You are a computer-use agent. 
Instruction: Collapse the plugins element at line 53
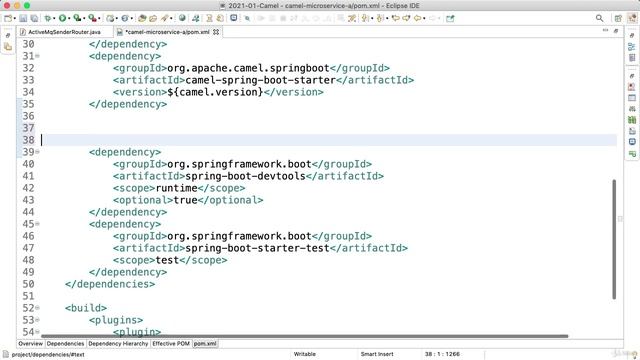click(x=38, y=320)
